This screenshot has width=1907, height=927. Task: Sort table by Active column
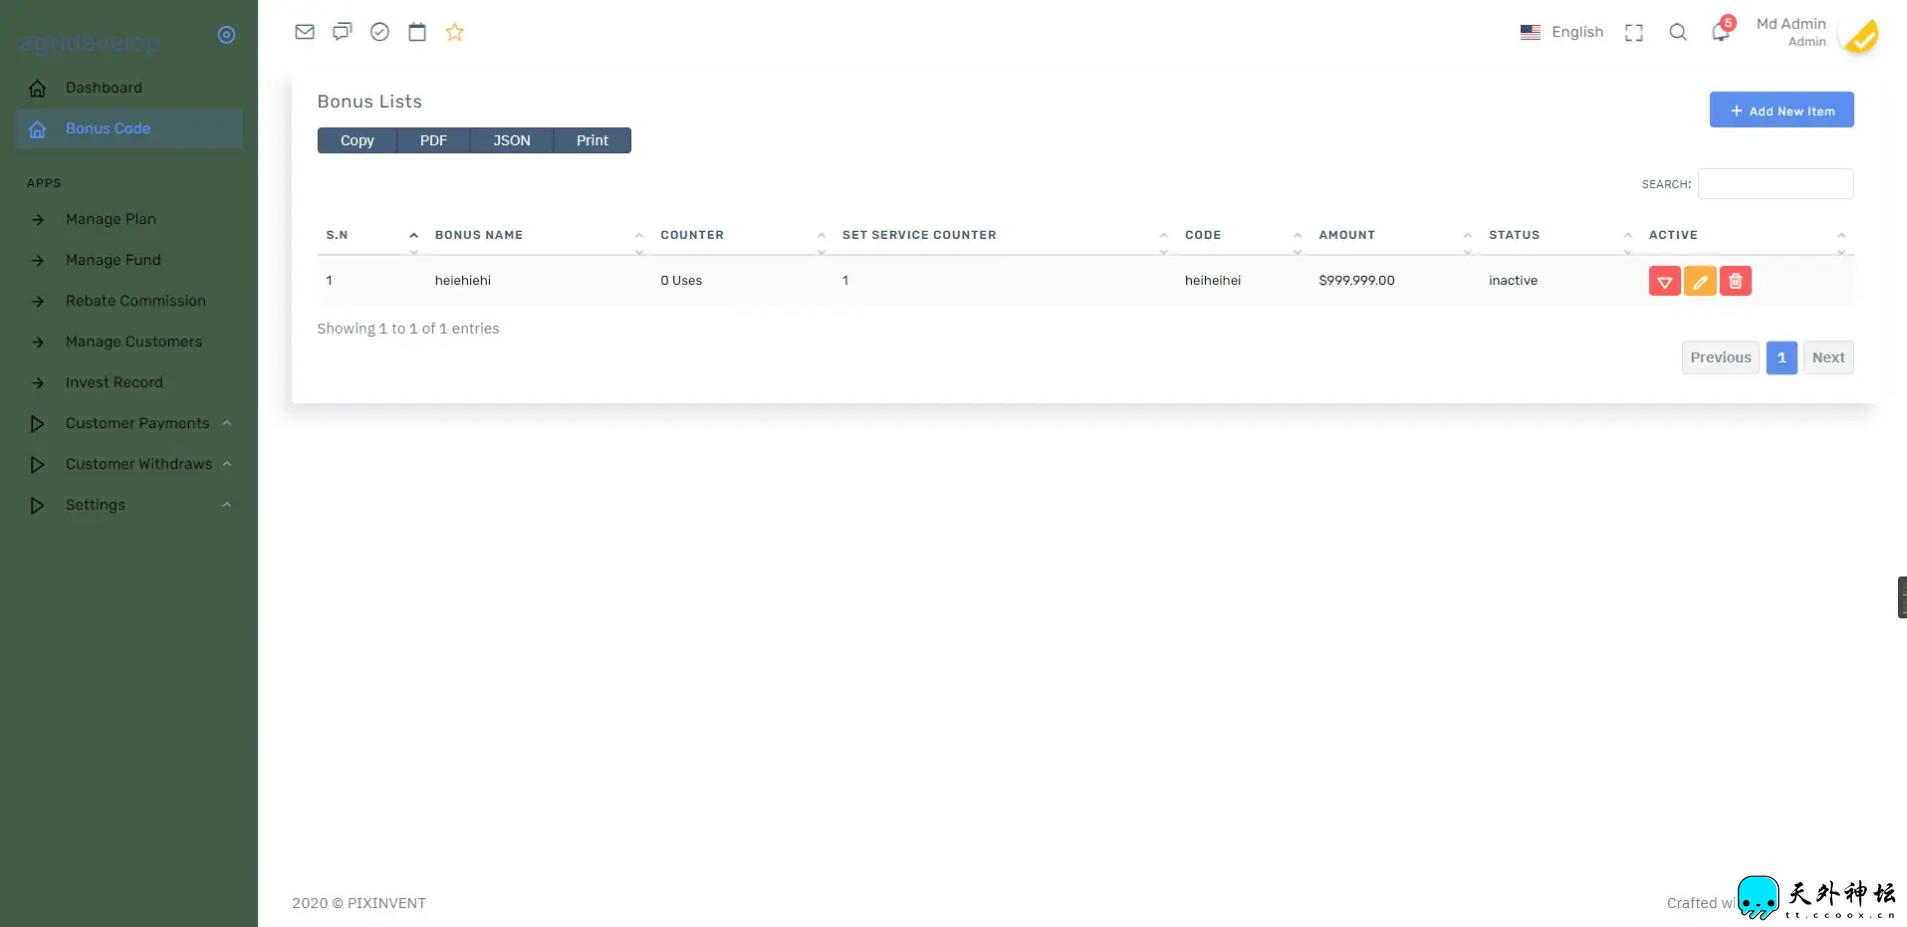point(1747,235)
